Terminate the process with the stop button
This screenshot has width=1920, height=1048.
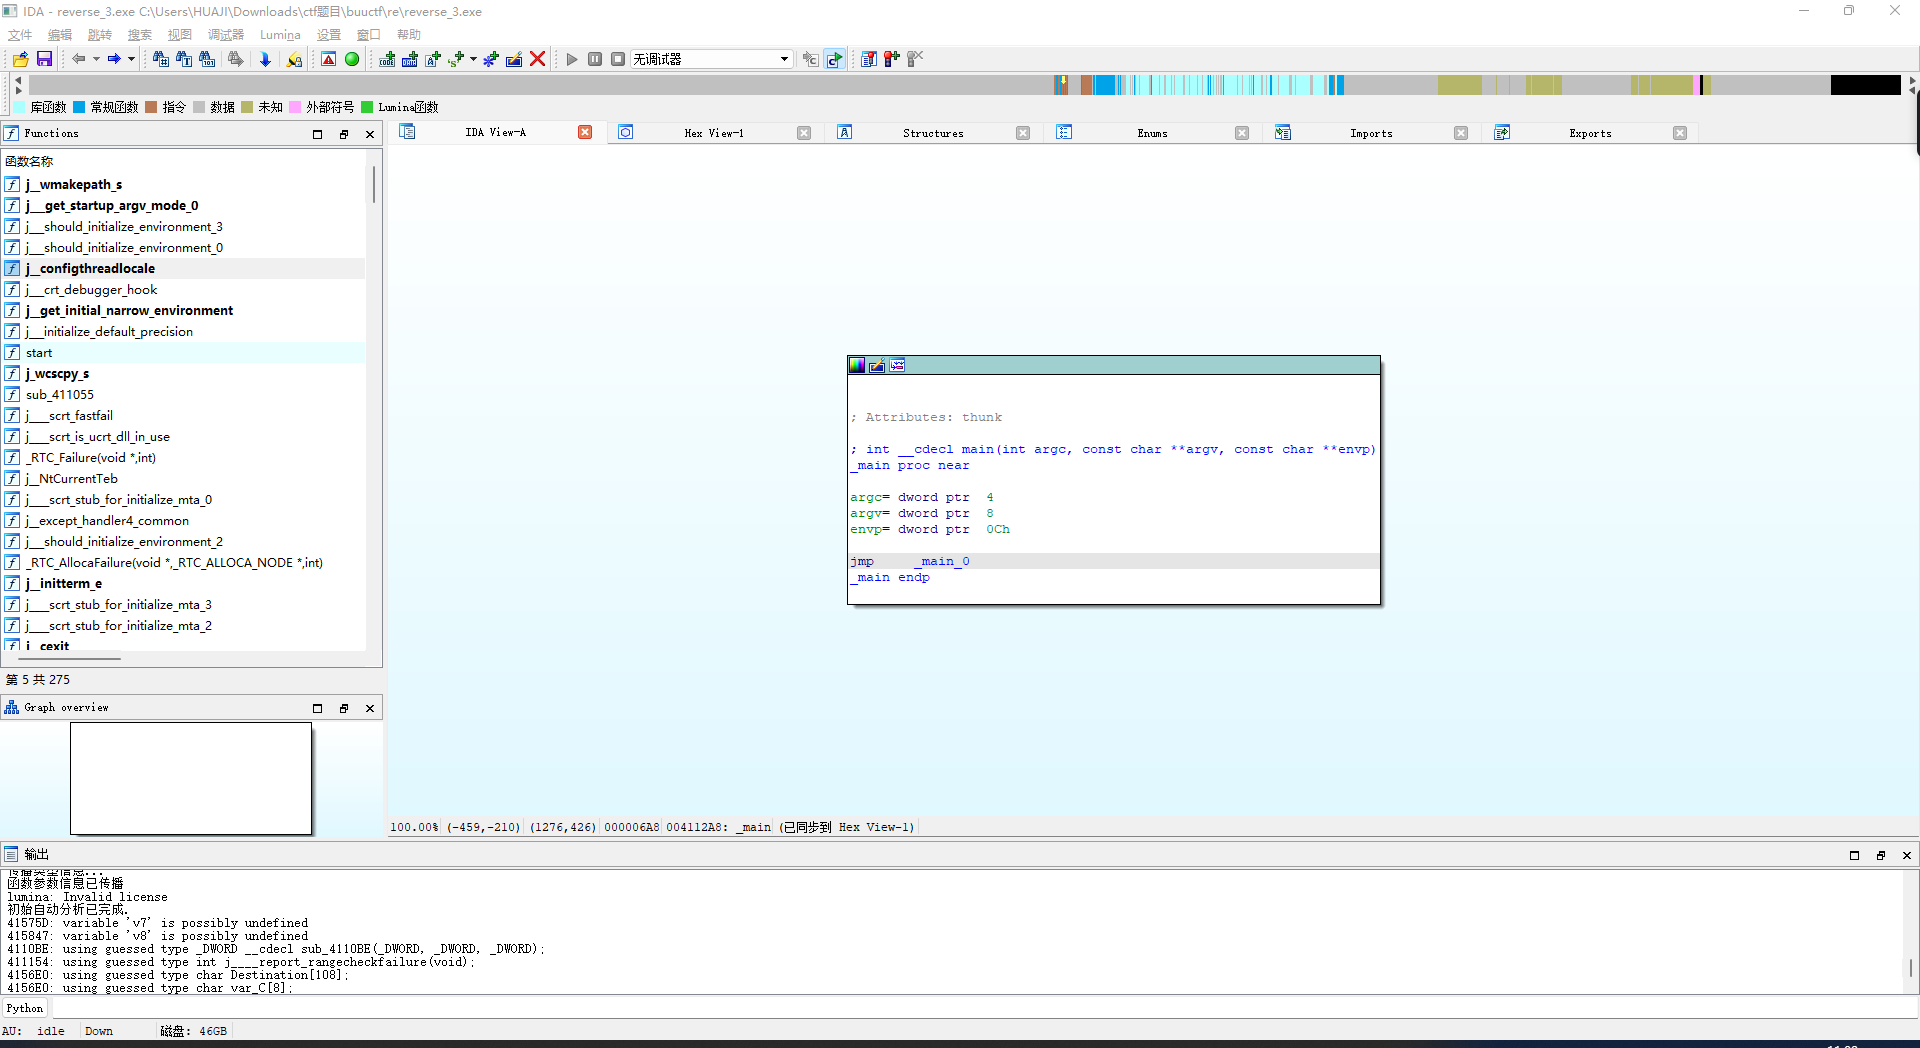pyautogui.click(x=618, y=59)
